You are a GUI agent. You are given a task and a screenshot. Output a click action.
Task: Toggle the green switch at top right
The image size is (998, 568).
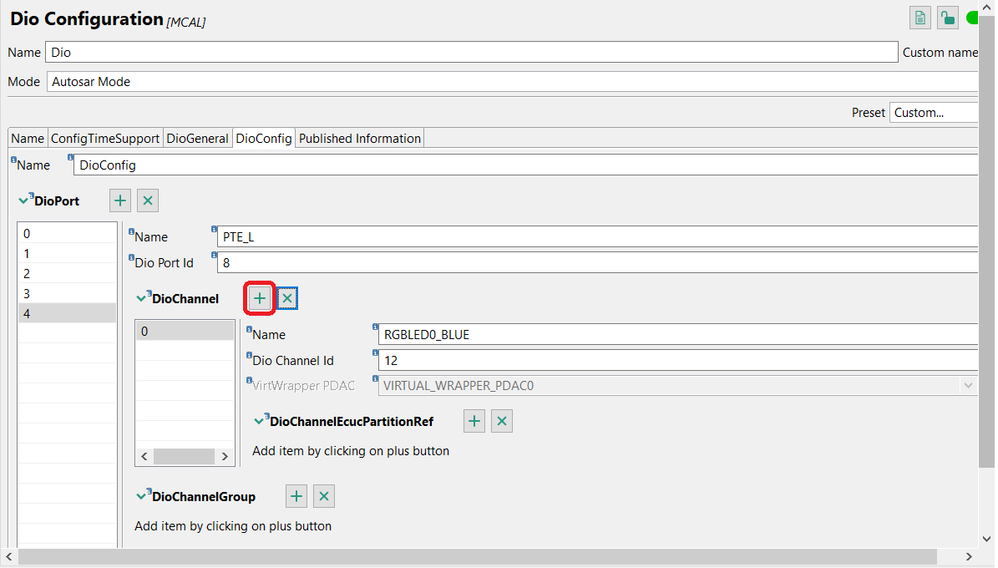(972, 18)
